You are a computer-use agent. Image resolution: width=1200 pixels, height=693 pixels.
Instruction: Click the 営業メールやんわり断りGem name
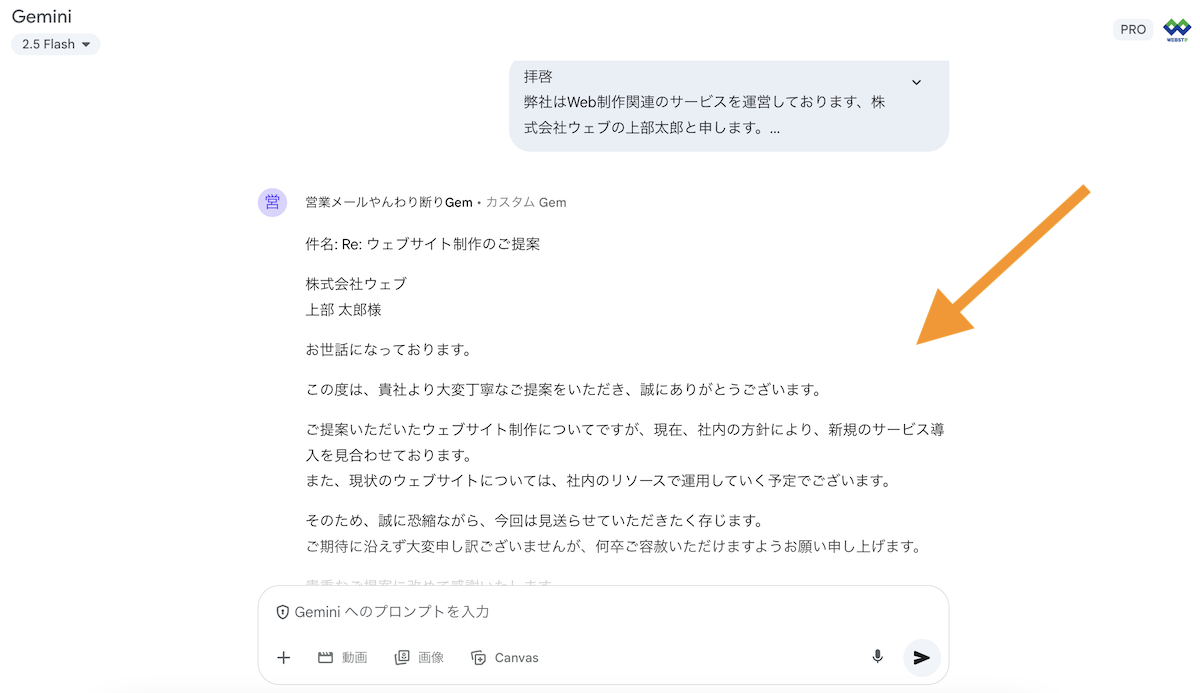click(389, 202)
